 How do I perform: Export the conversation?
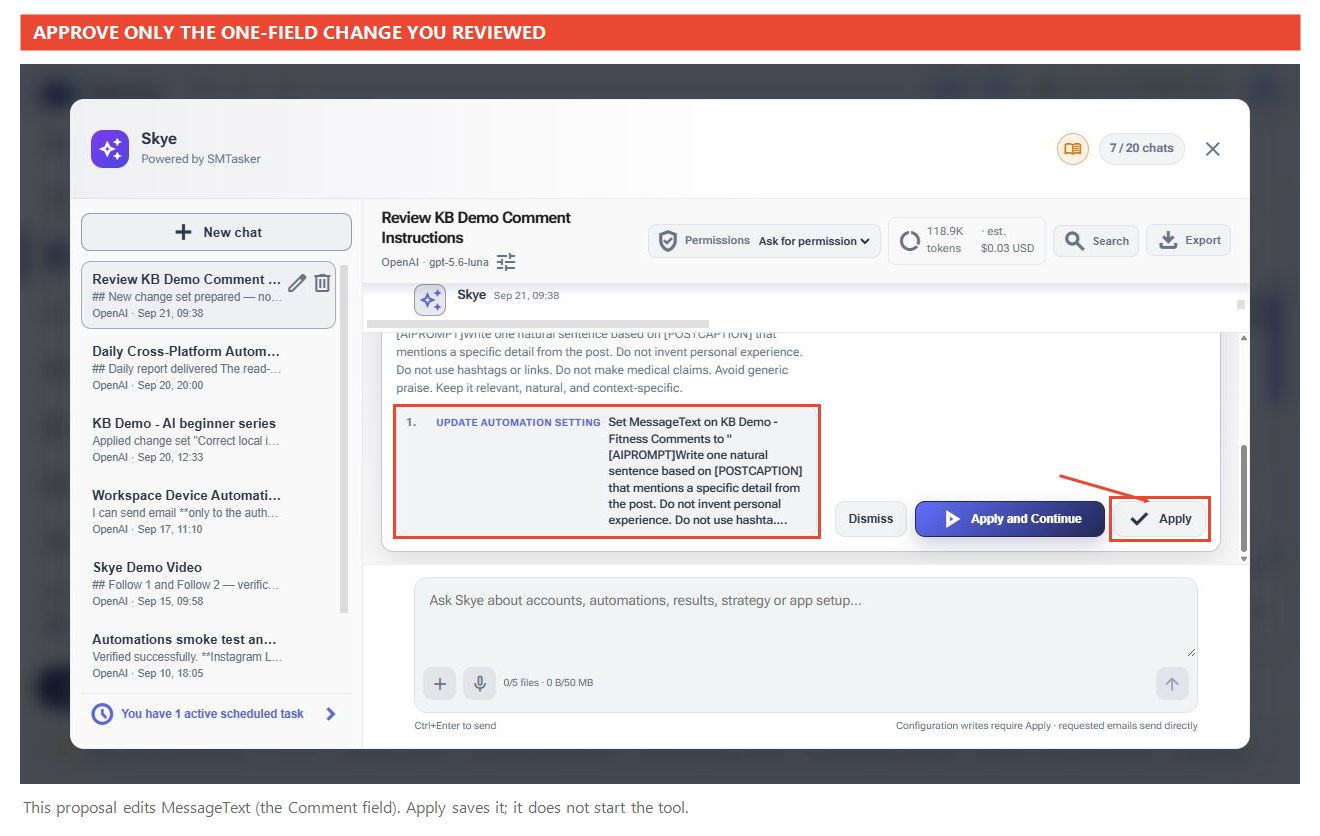pyautogui.click(x=1188, y=240)
